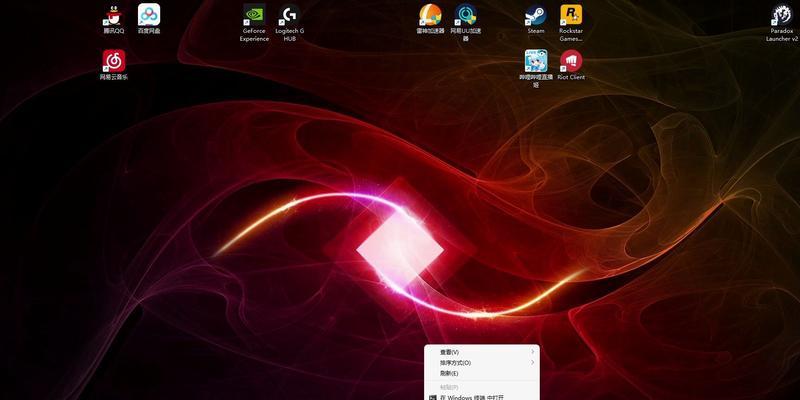Choose 刷新(E) in the context menu

[482, 373]
